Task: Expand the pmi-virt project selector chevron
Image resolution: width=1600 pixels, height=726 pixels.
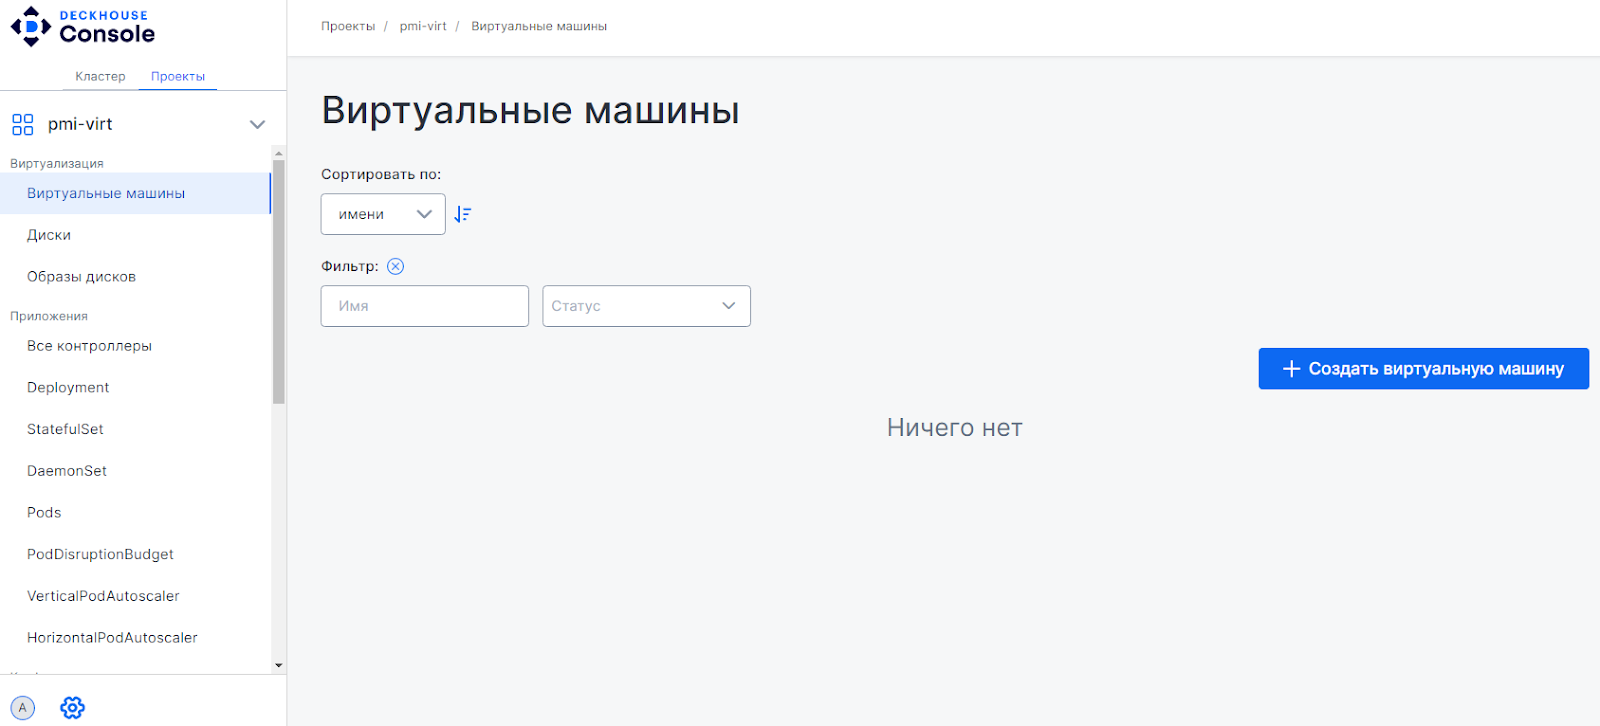Action: pyautogui.click(x=257, y=124)
